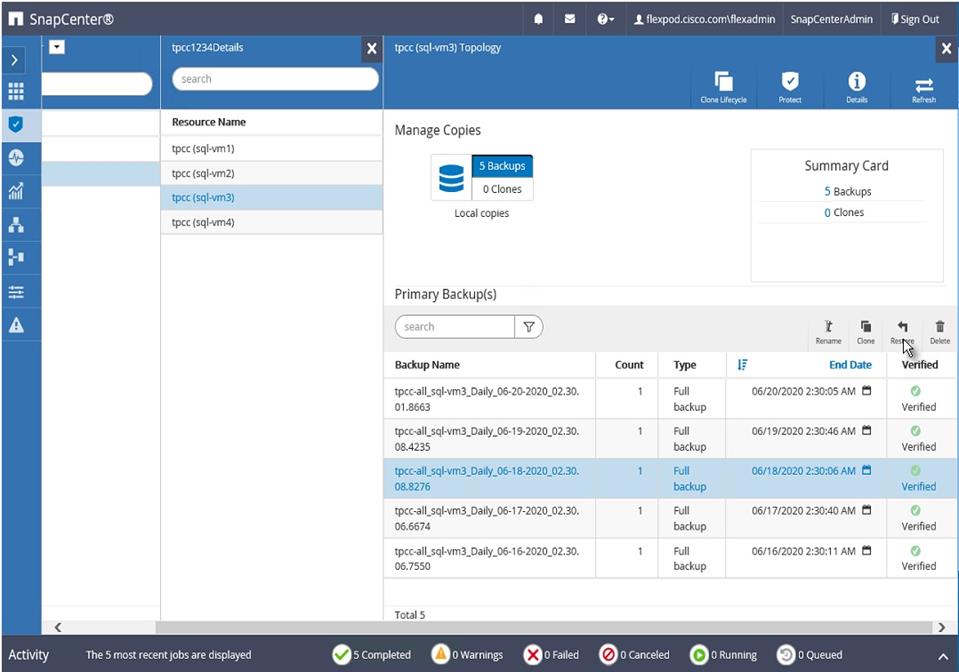This screenshot has height=672, width=959.
Task: Open the Dashboard grid icon
Action: pos(16,91)
